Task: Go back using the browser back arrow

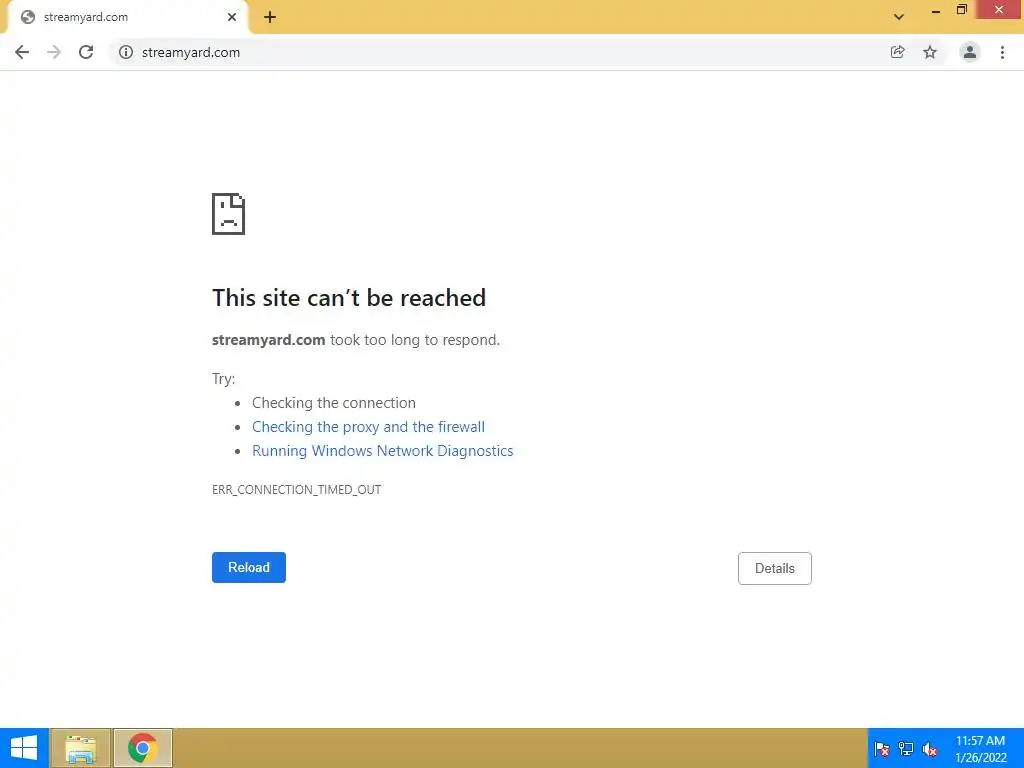Action: point(22,52)
